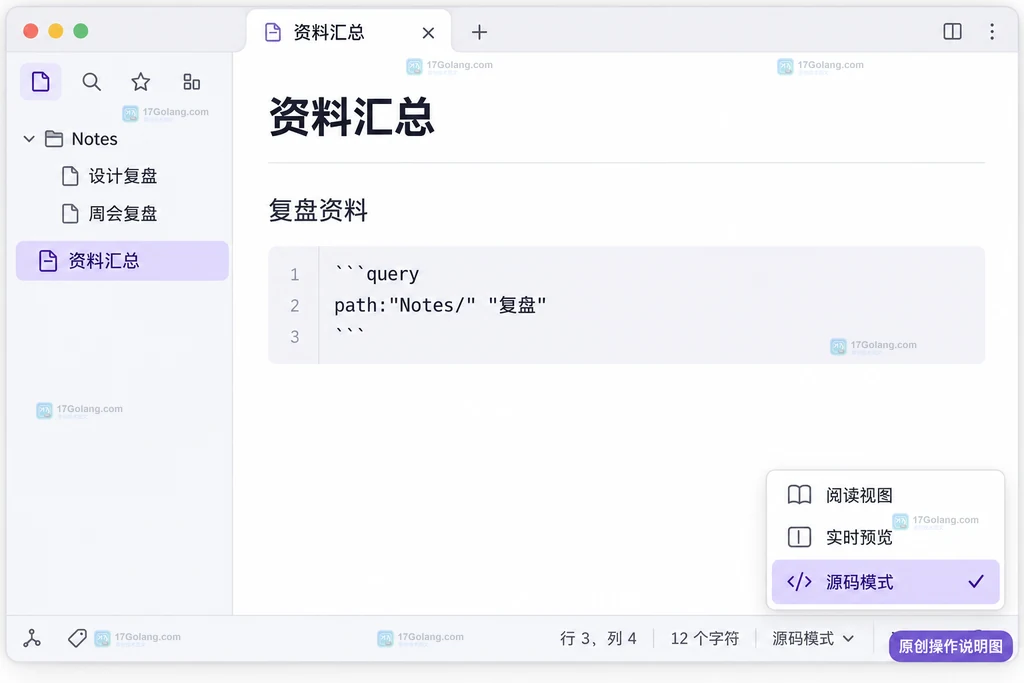This screenshot has width=1024, height=683.
Task: Toggle the split pane layout icon
Action: tap(952, 31)
